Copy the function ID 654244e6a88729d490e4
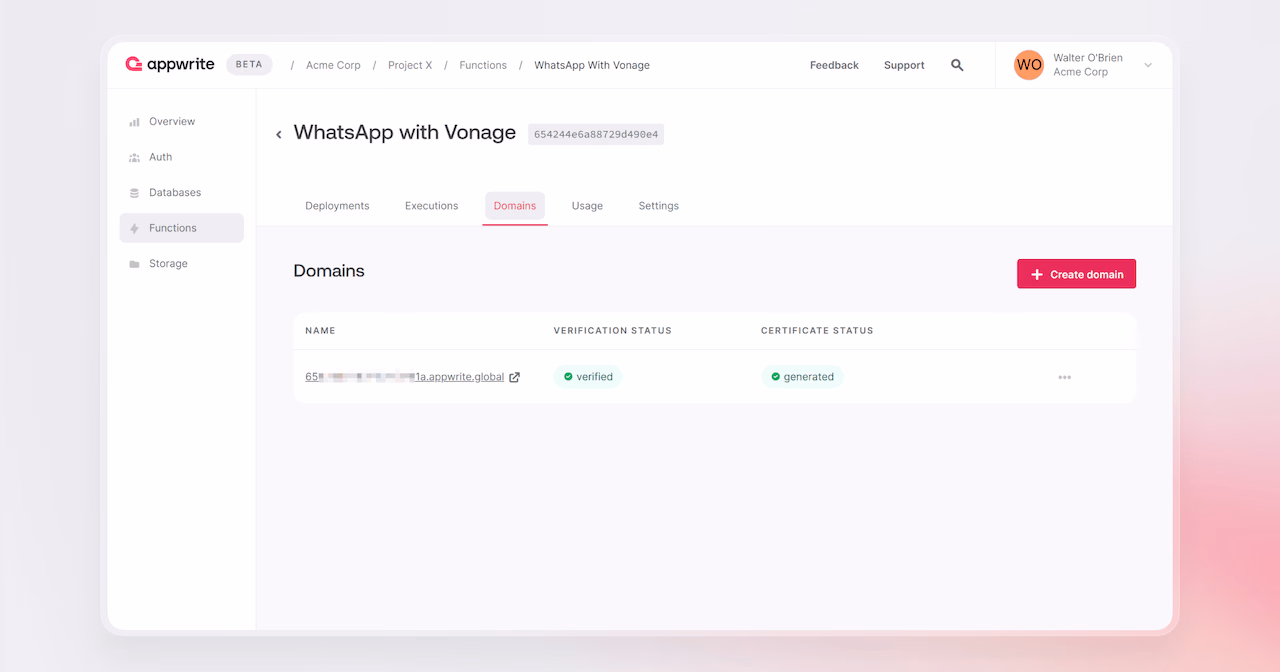 (x=596, y=134)
